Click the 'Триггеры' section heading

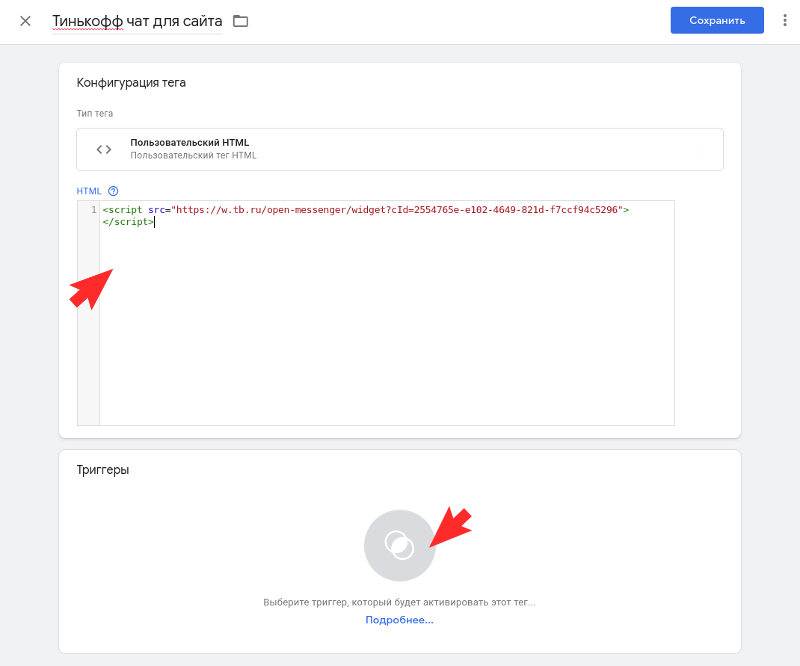(103, 470)
